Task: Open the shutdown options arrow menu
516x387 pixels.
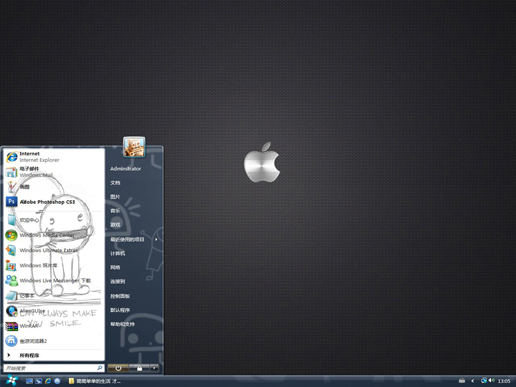Action: (154, 368)
